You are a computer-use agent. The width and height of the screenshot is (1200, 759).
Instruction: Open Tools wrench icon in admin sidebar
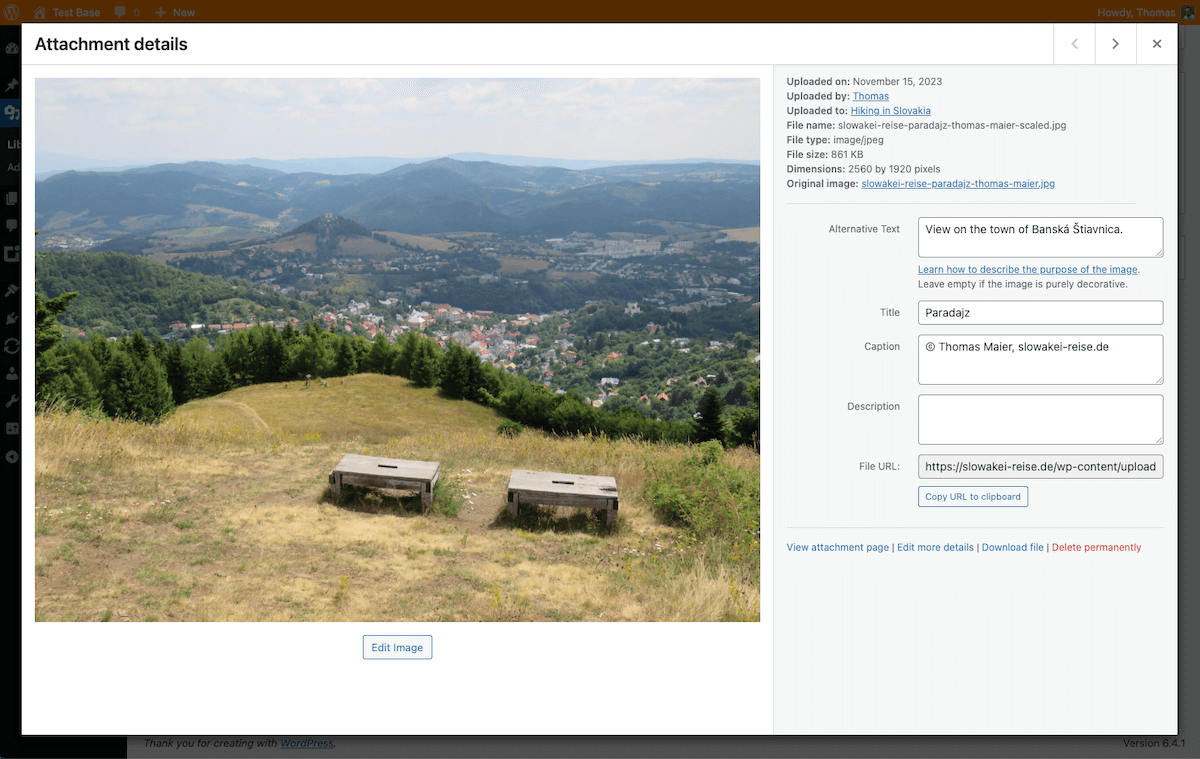(x=12, y=400)
